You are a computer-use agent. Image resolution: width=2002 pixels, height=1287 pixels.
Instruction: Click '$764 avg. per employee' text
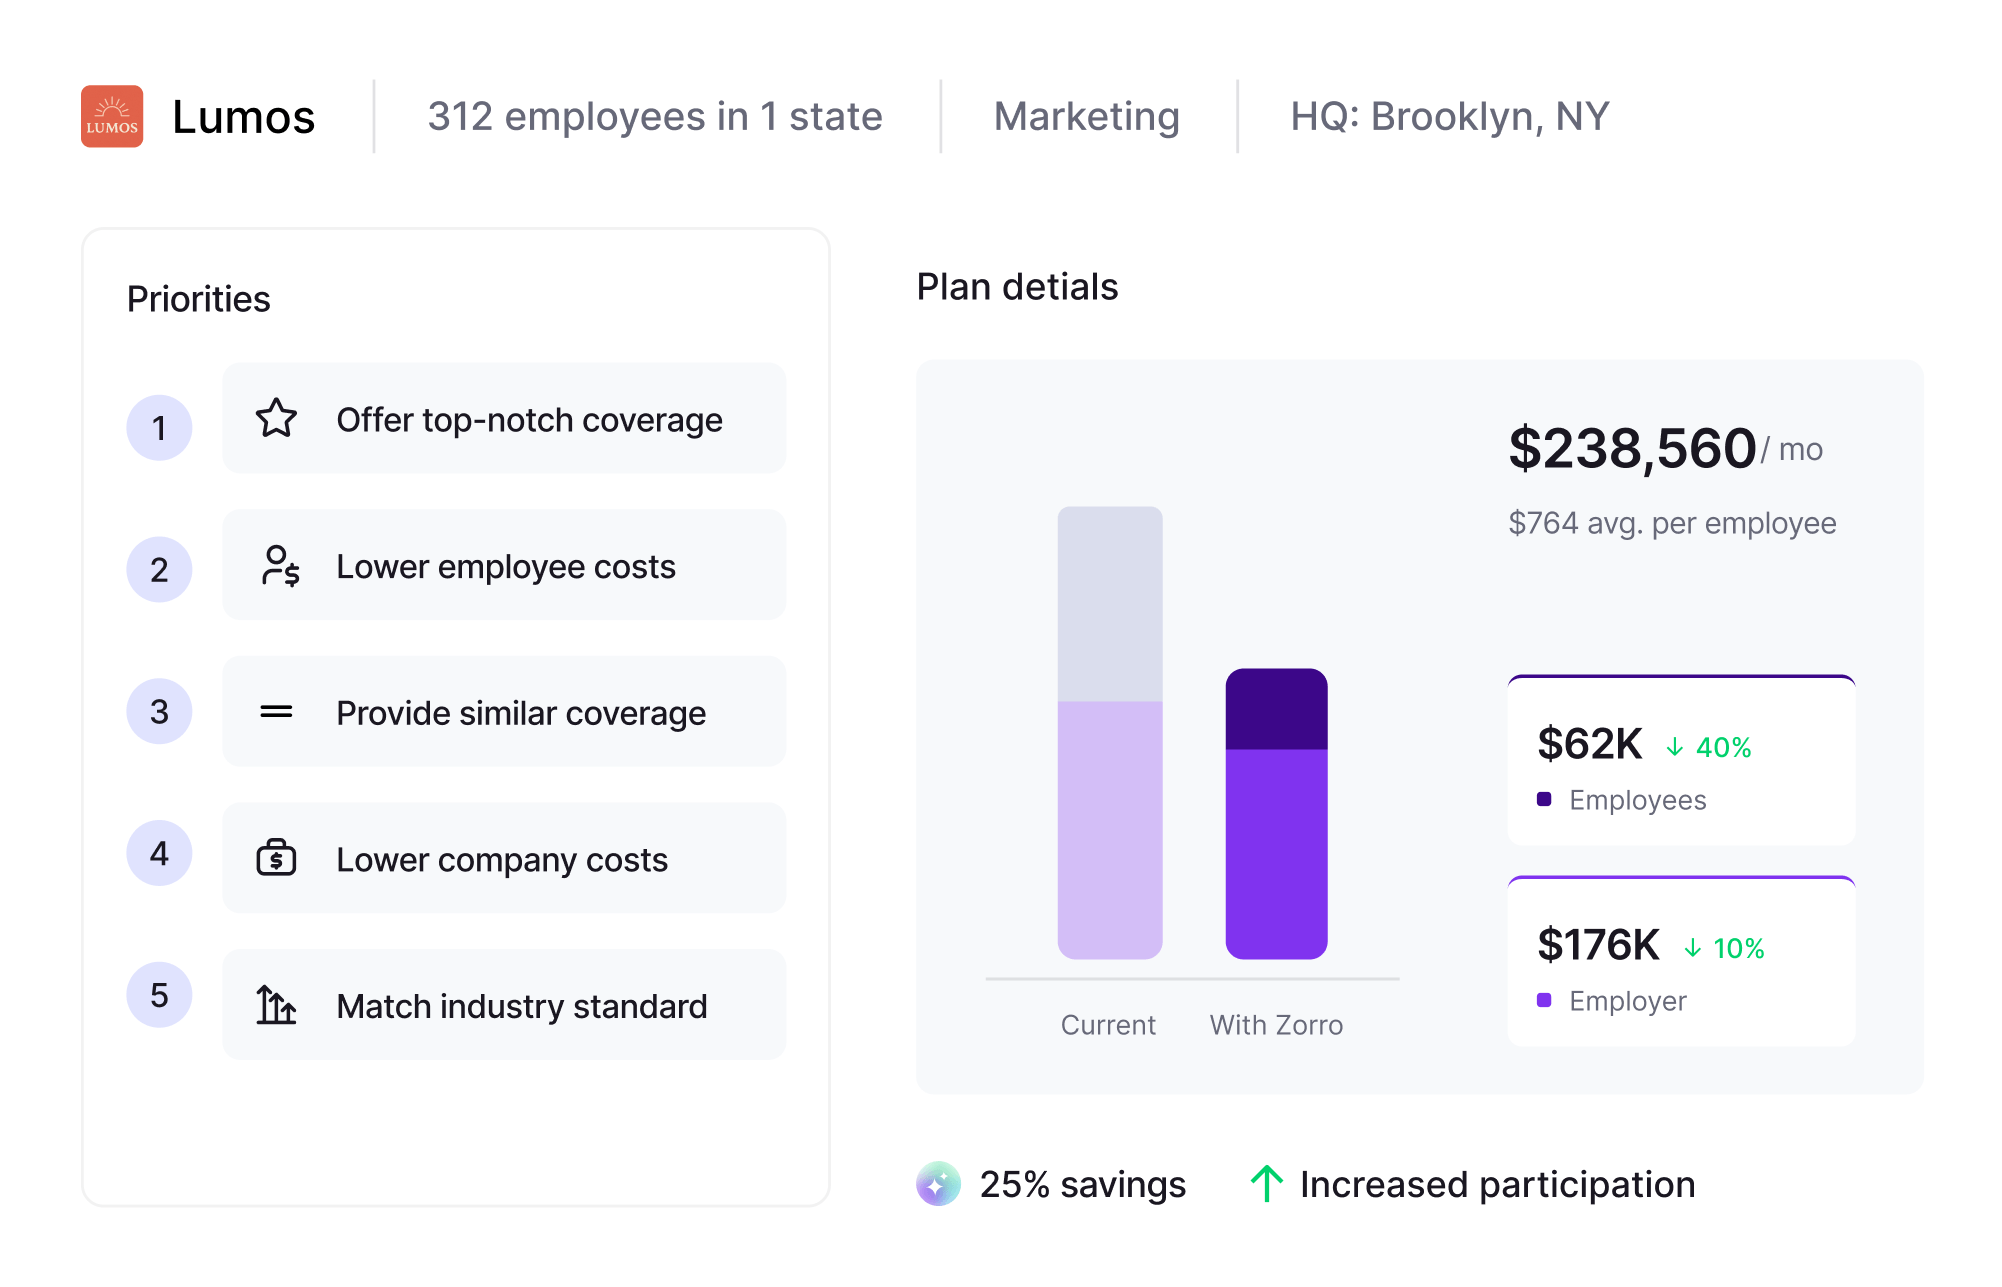tap(1672, 523)
